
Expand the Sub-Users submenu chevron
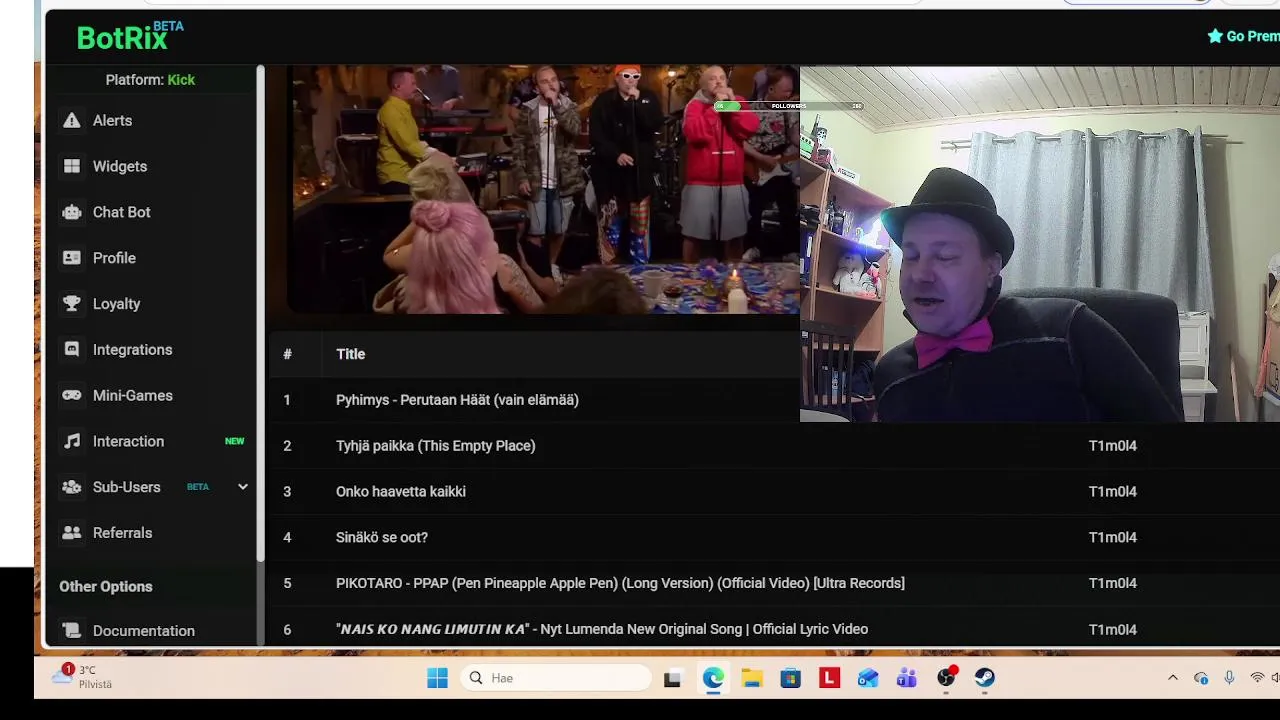tap(242, 487)
